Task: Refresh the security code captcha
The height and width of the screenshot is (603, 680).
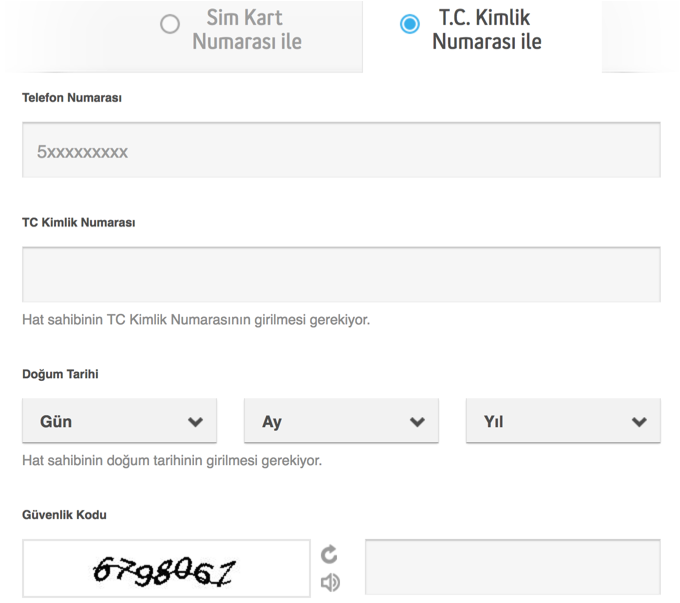Action: tap(329, 554)
